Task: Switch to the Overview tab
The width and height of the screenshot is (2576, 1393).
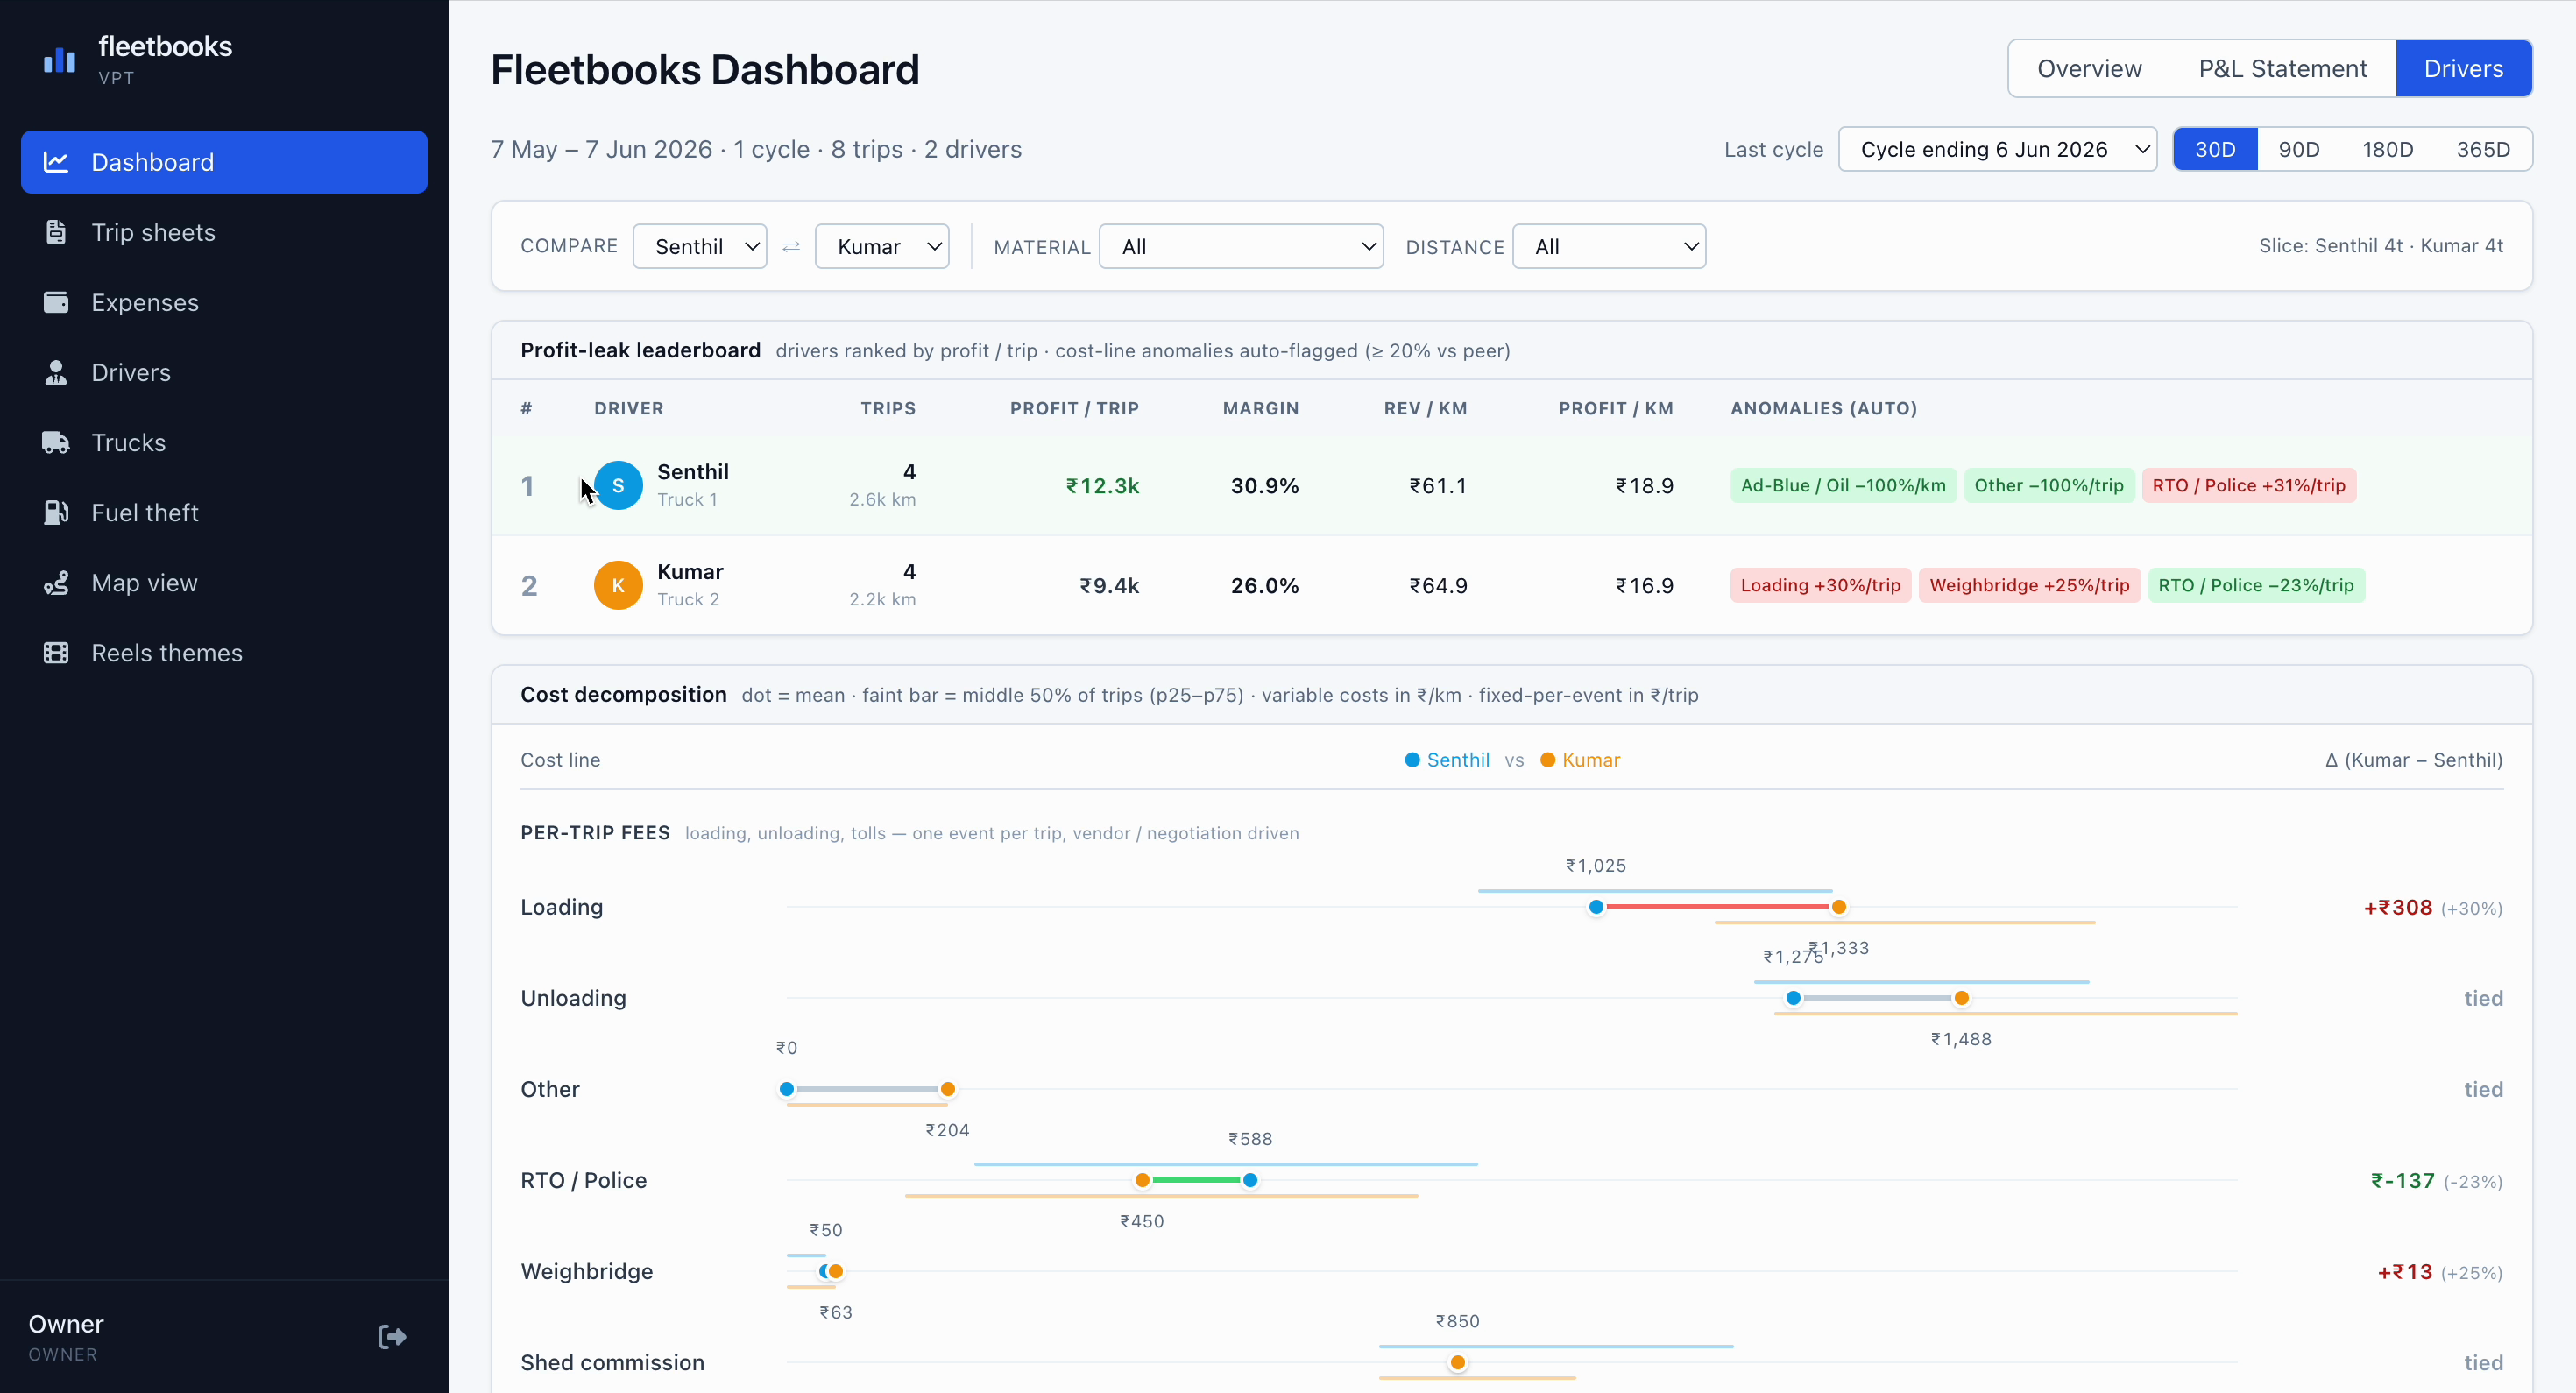Action: 2089,68
